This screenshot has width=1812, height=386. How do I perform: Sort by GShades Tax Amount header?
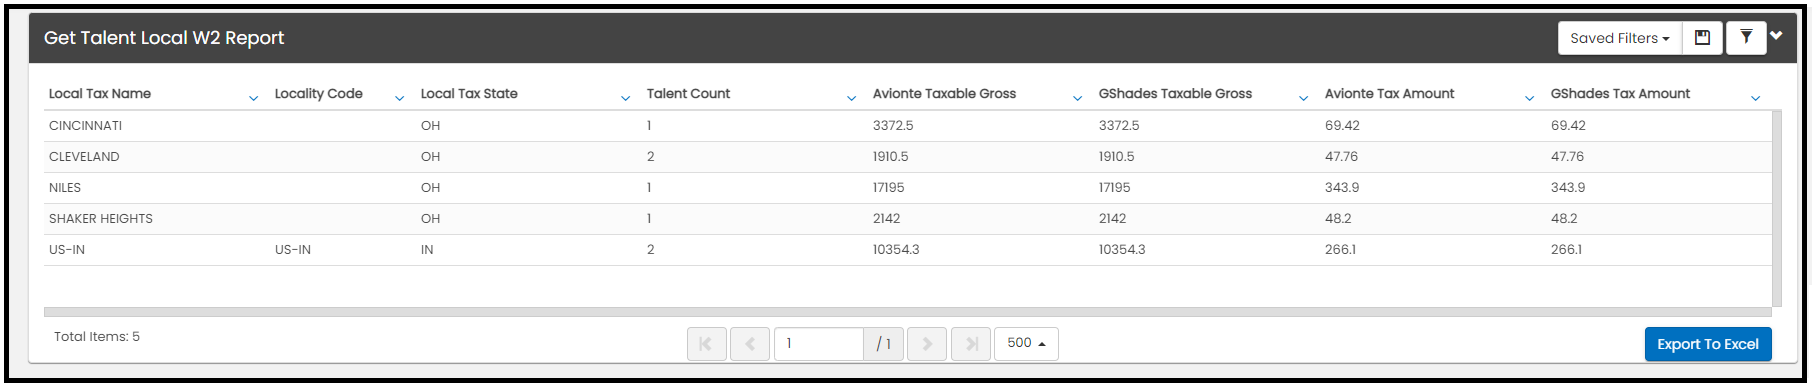tap(1620, 94)
